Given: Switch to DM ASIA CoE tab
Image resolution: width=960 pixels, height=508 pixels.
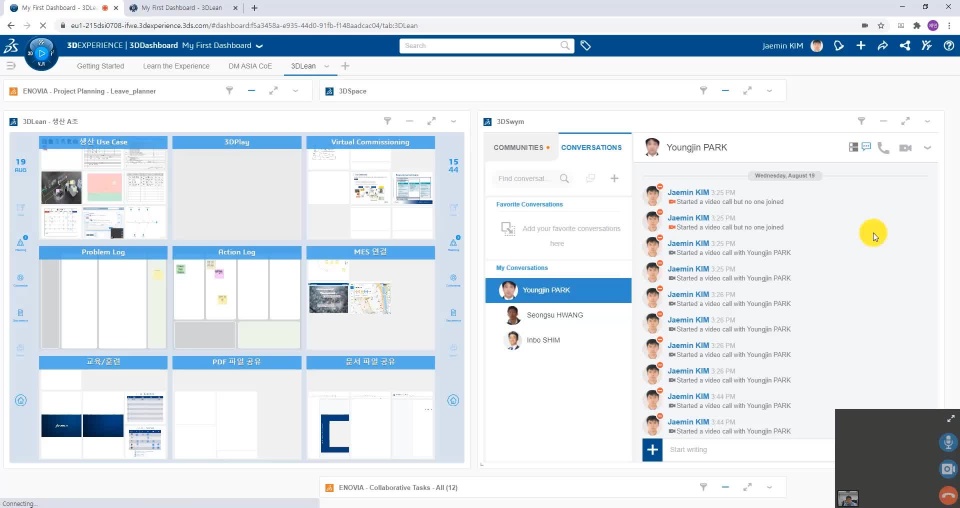Looking at the screenshot, I should (x=250, y=66).
